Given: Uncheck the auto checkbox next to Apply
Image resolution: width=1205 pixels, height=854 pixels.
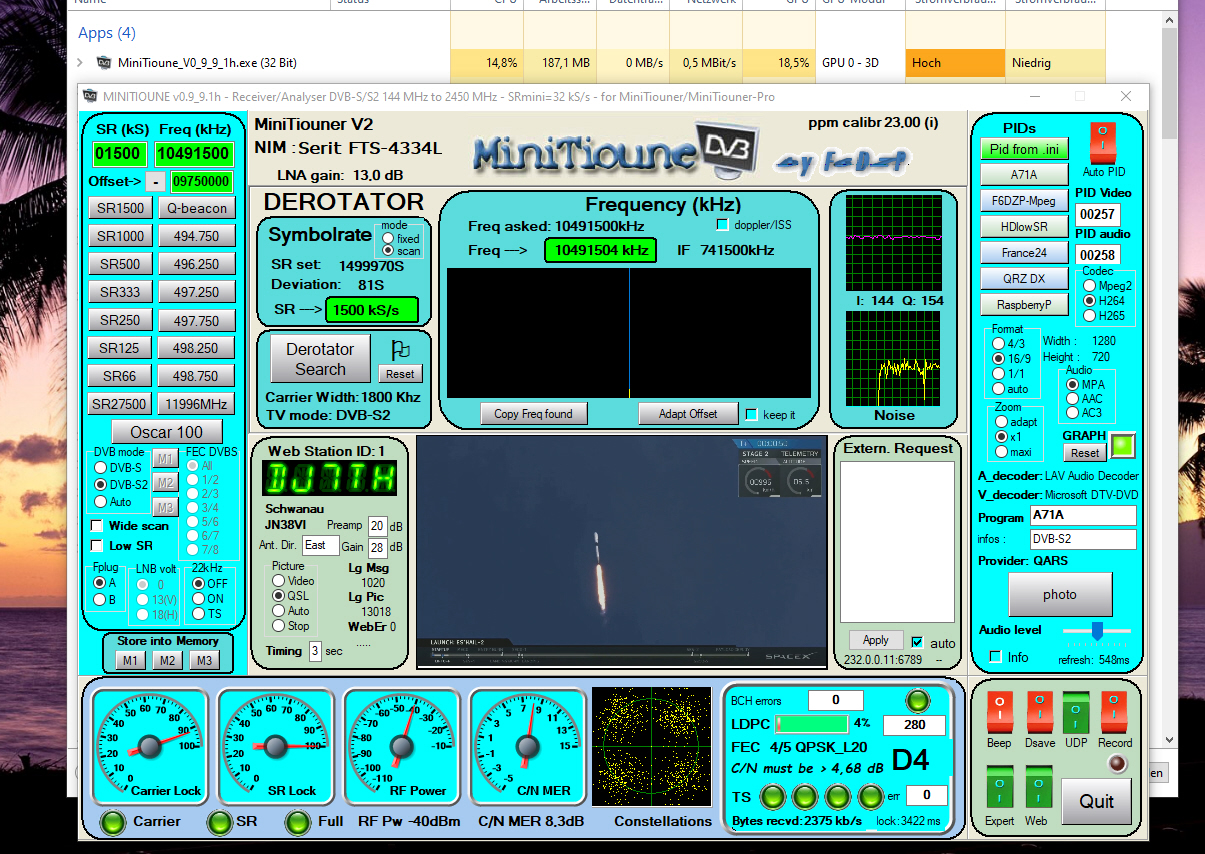Looking at the screenshot, I should click(917, 642).
